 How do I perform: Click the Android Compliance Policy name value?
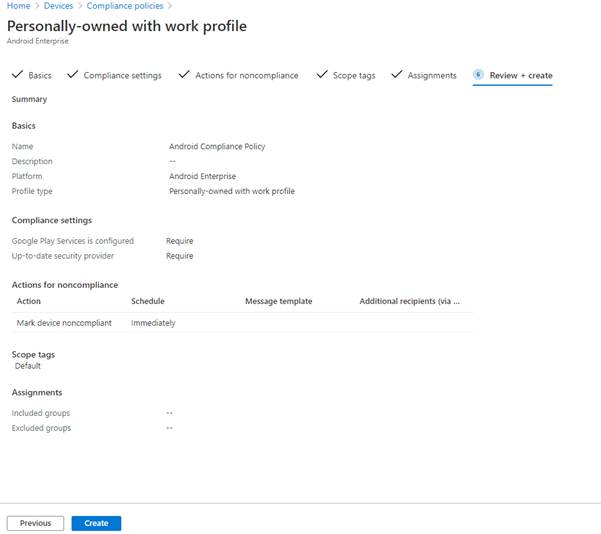[217, 146]
